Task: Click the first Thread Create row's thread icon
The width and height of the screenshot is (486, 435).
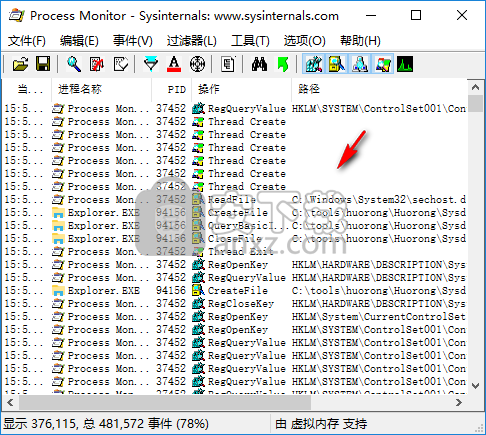Action: tap(198, 122)
